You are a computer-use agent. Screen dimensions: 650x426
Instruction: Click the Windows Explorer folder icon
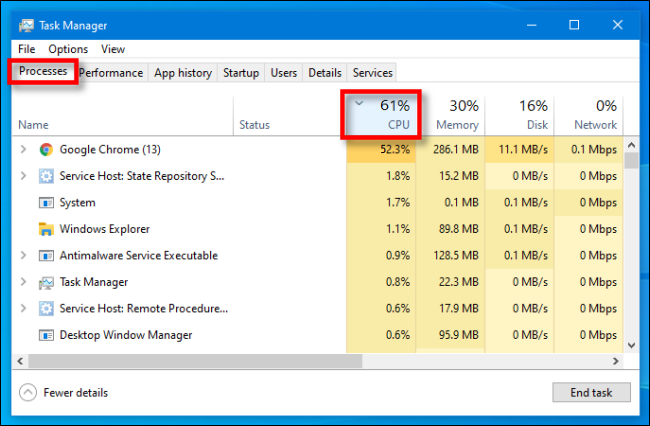46,229
